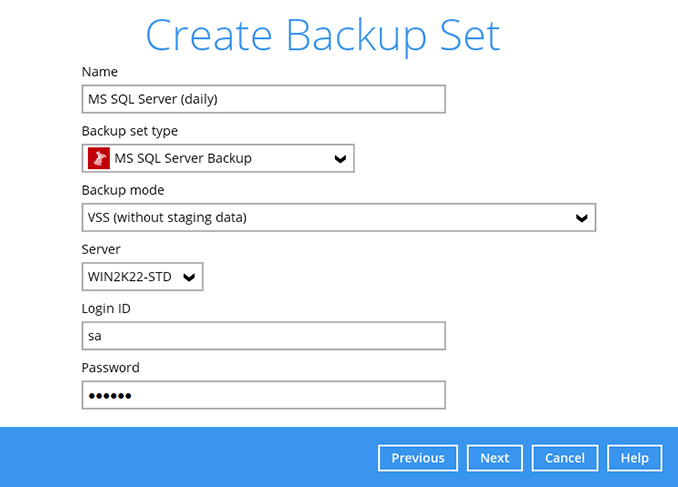The height and width of the screenshot is (487, 678).
Task: Open the Server dropdown WIN2K22-STD
Action: click(x=142, y=277)
